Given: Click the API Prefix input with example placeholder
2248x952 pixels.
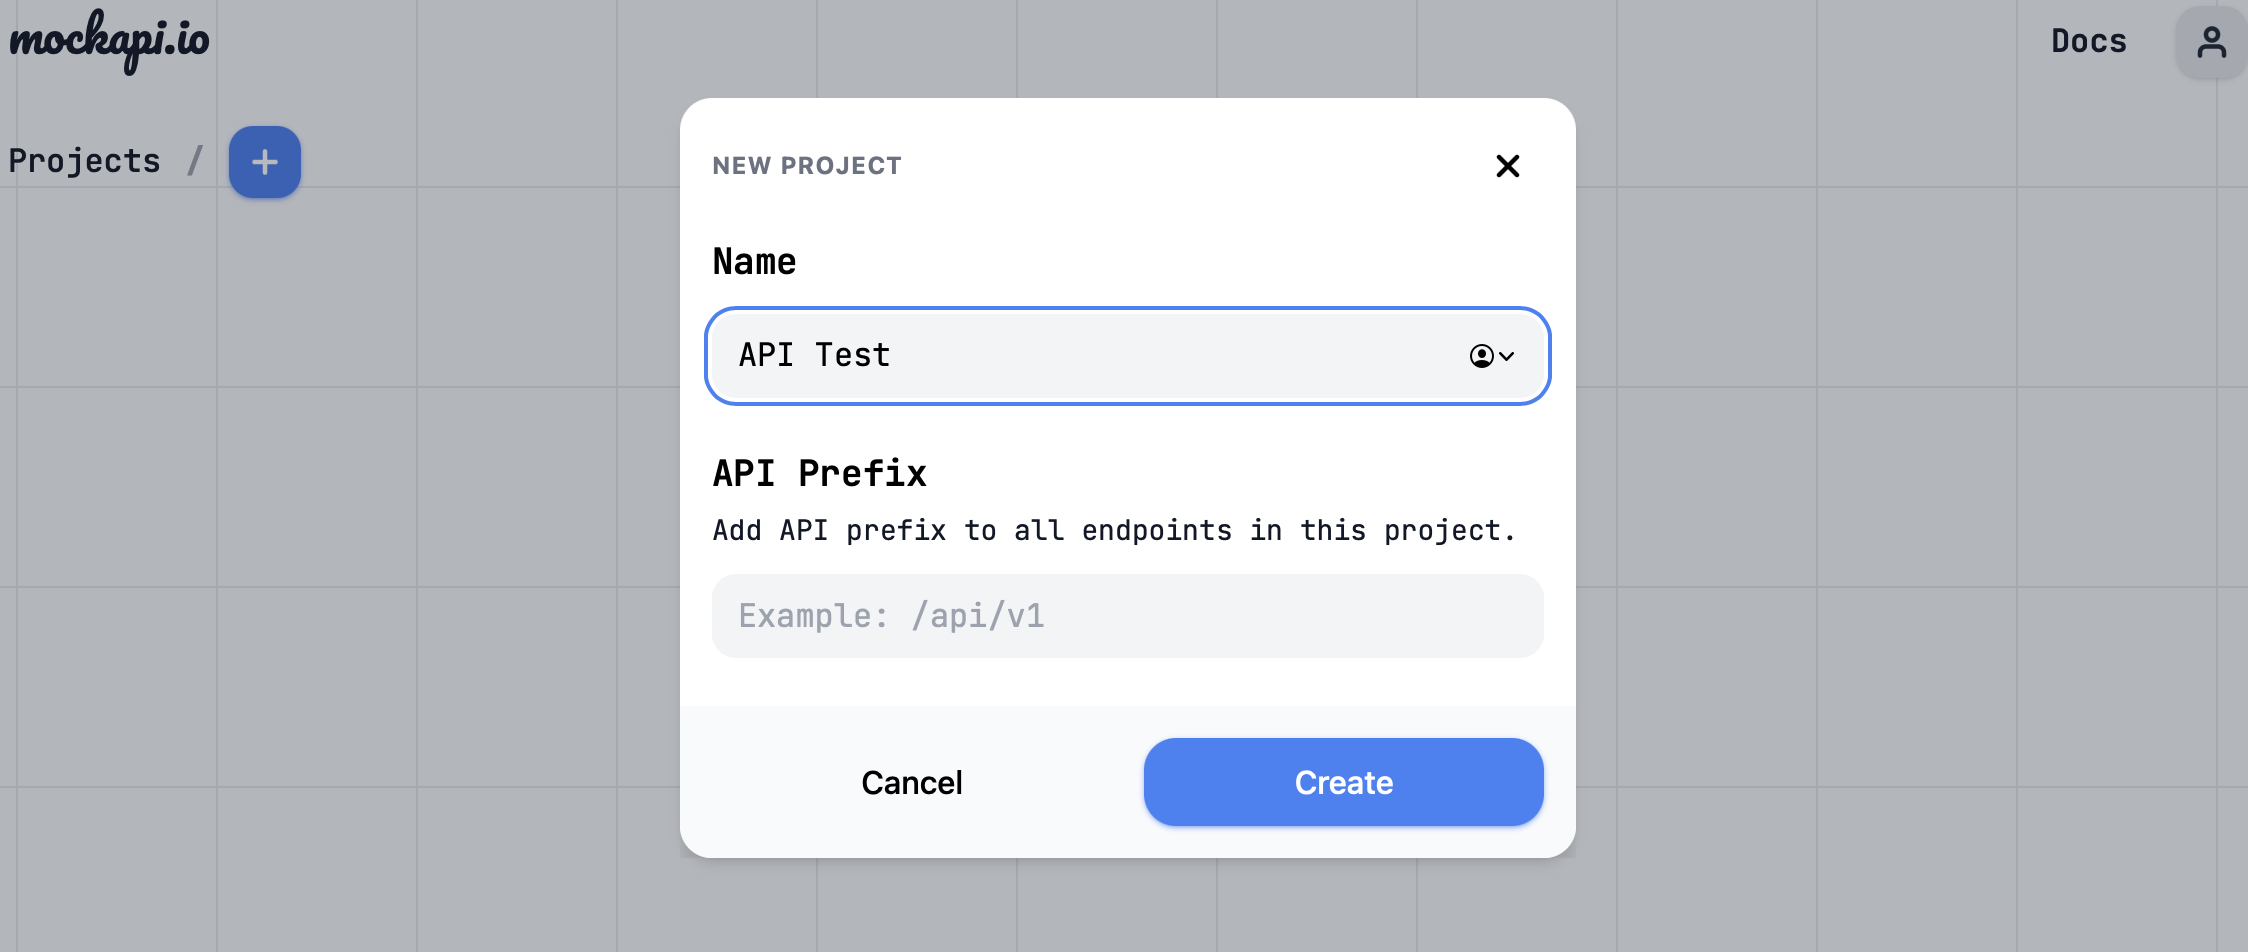Looking at the screenshot, I should [1127, 616].
